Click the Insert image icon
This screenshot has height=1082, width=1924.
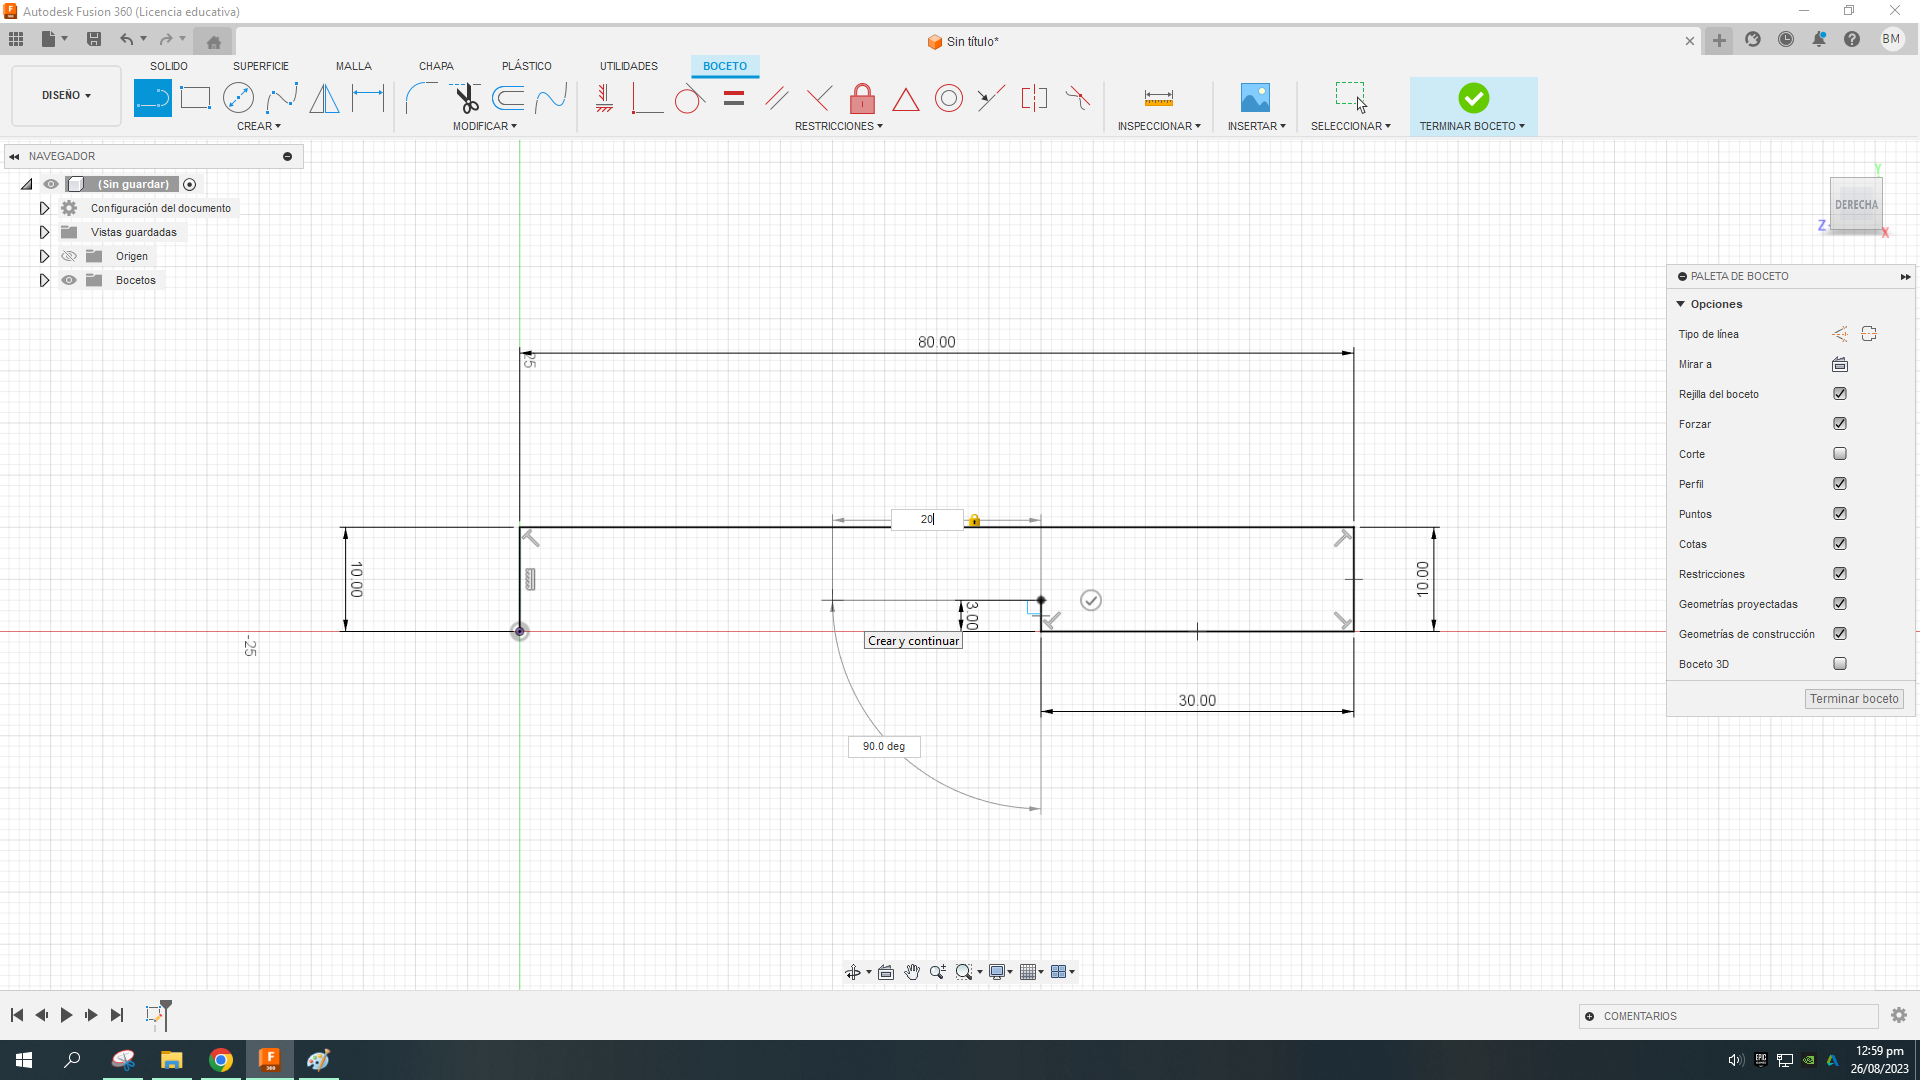(x=1254, y=98)
